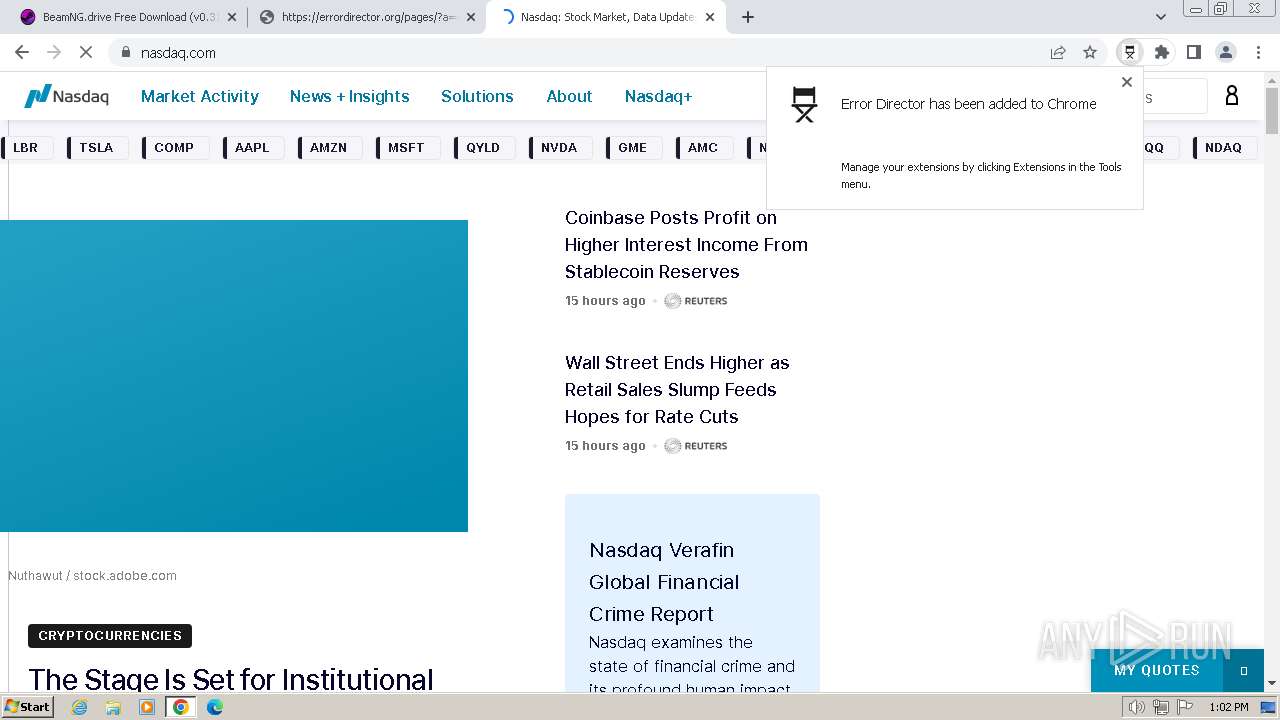This screenshot has width=1280, height=720.
Task: Select the NVDA ticker chip
Action: coord(559,148)
